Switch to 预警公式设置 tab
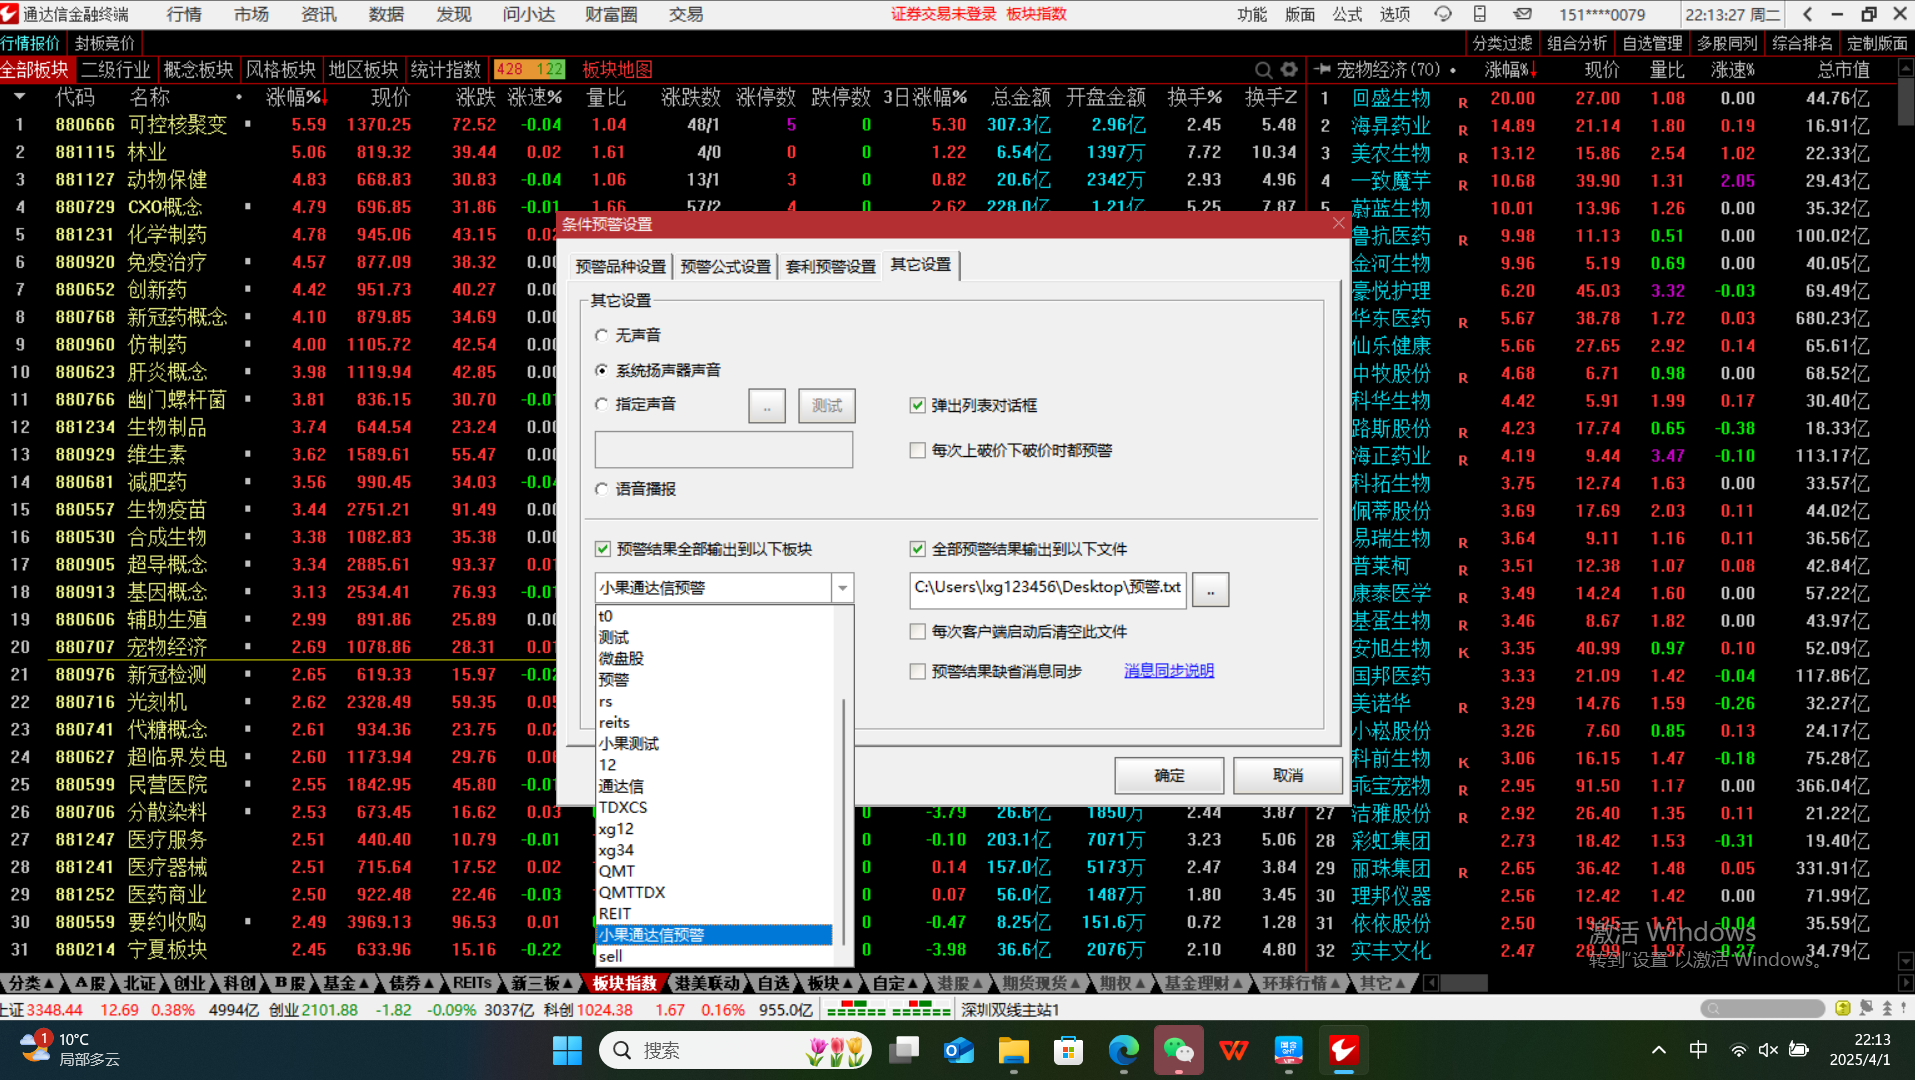The width and height of the screenshot is (1915, 1080). click(x=726, y=266)
